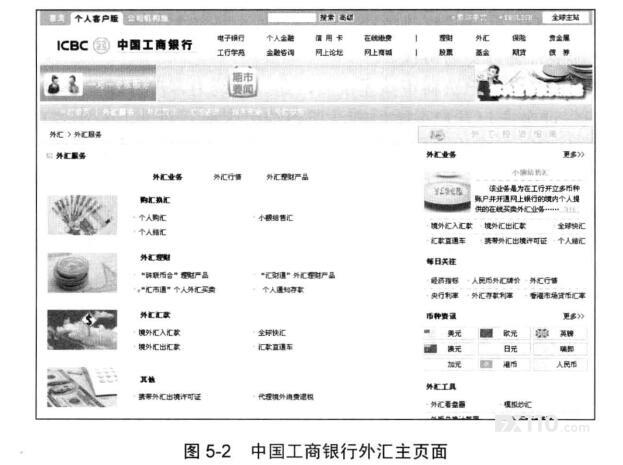Open the 代理境外消费退税 link
The height and width of the screenshot is (465, 623).
(x=286, y=397)
